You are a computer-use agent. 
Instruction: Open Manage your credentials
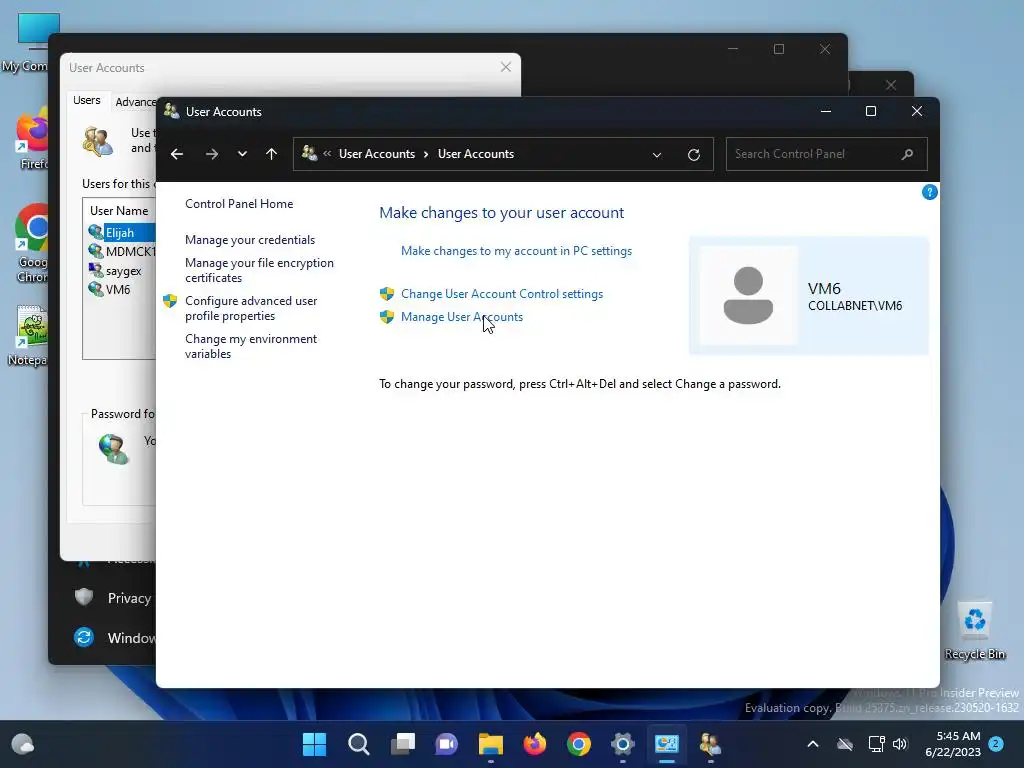pyautogui.click(x=249, y=240)
